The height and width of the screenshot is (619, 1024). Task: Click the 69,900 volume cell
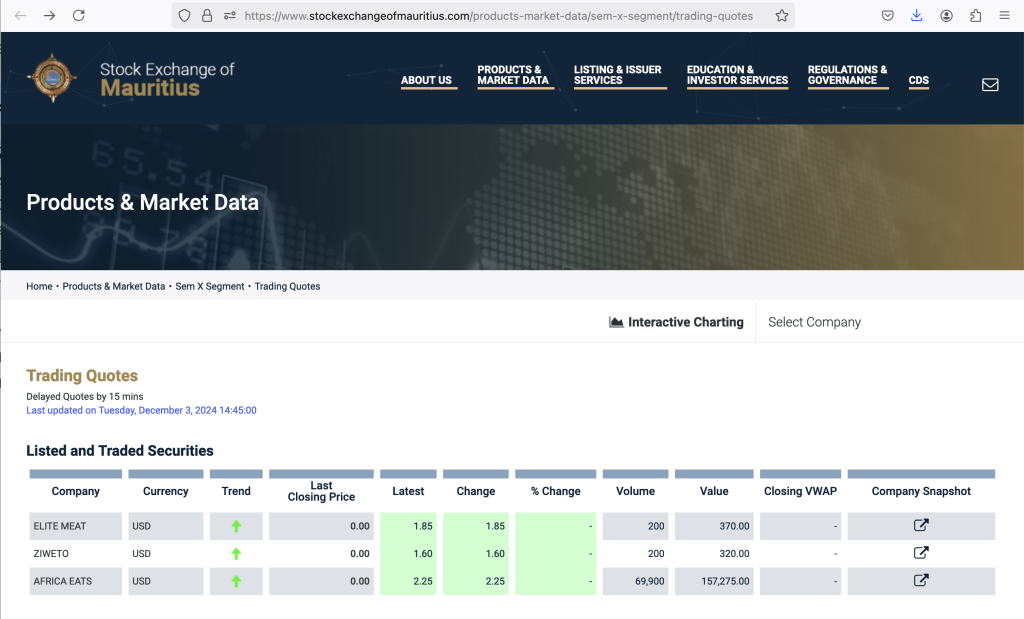click(635, 581)
